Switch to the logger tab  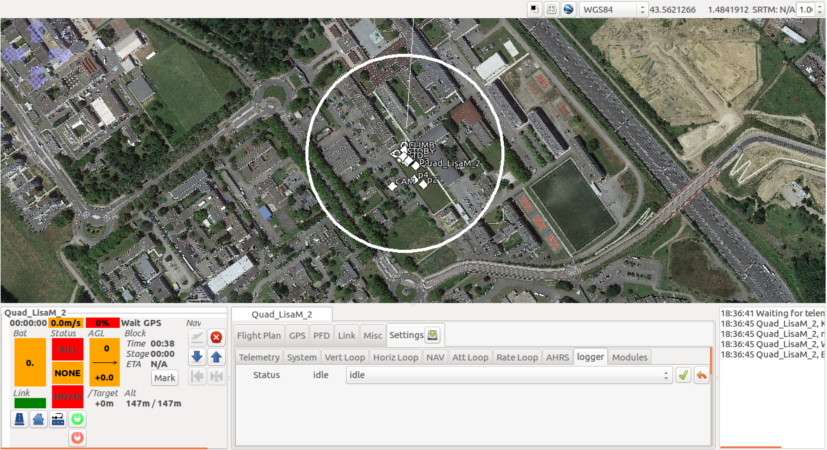click(590, 357)
